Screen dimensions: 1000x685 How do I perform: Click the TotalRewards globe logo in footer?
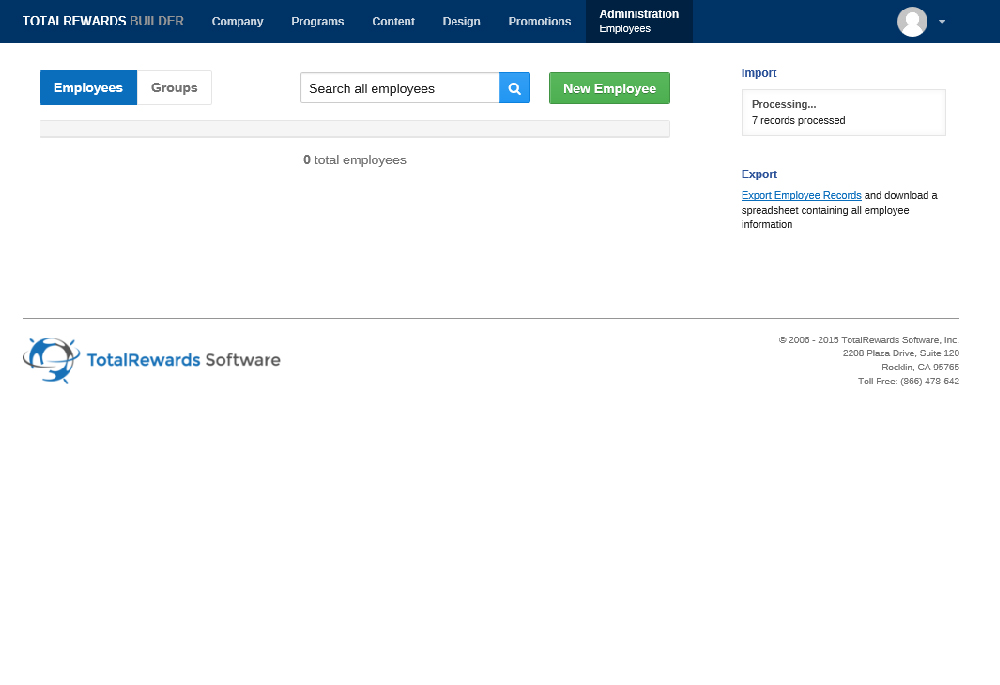51,360
